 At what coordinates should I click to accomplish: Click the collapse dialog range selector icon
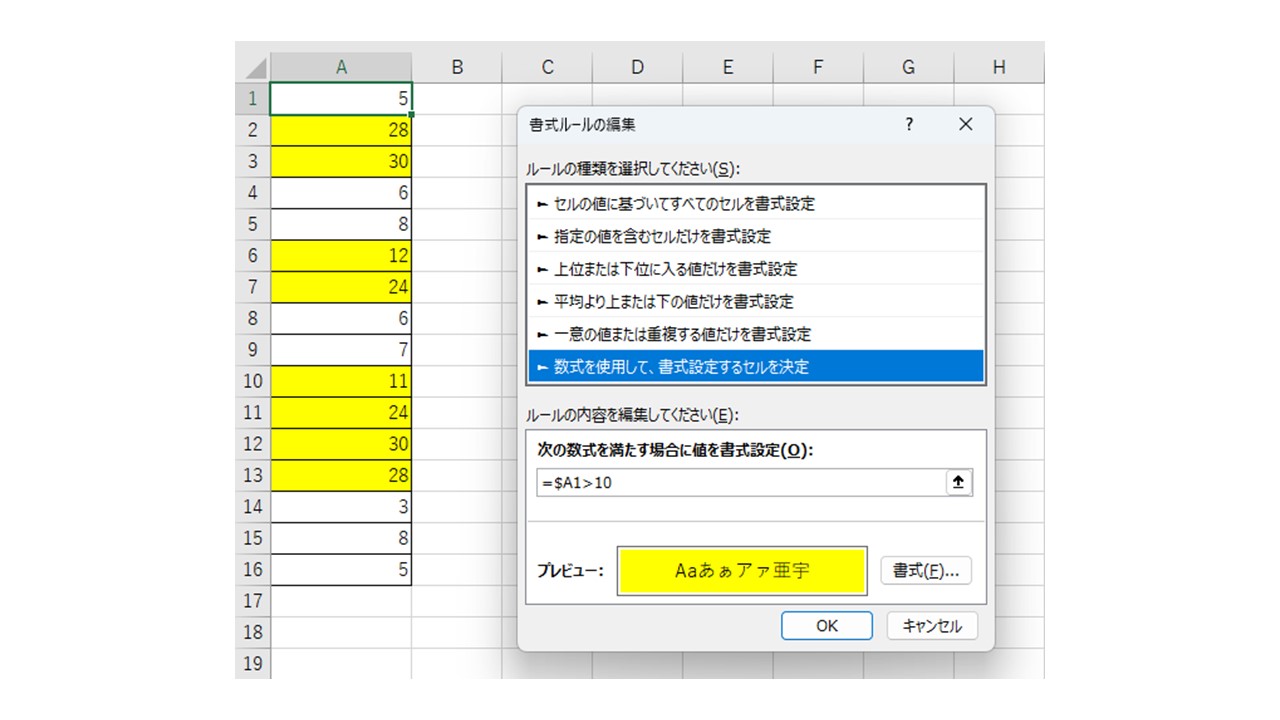(x=958, y=483)
